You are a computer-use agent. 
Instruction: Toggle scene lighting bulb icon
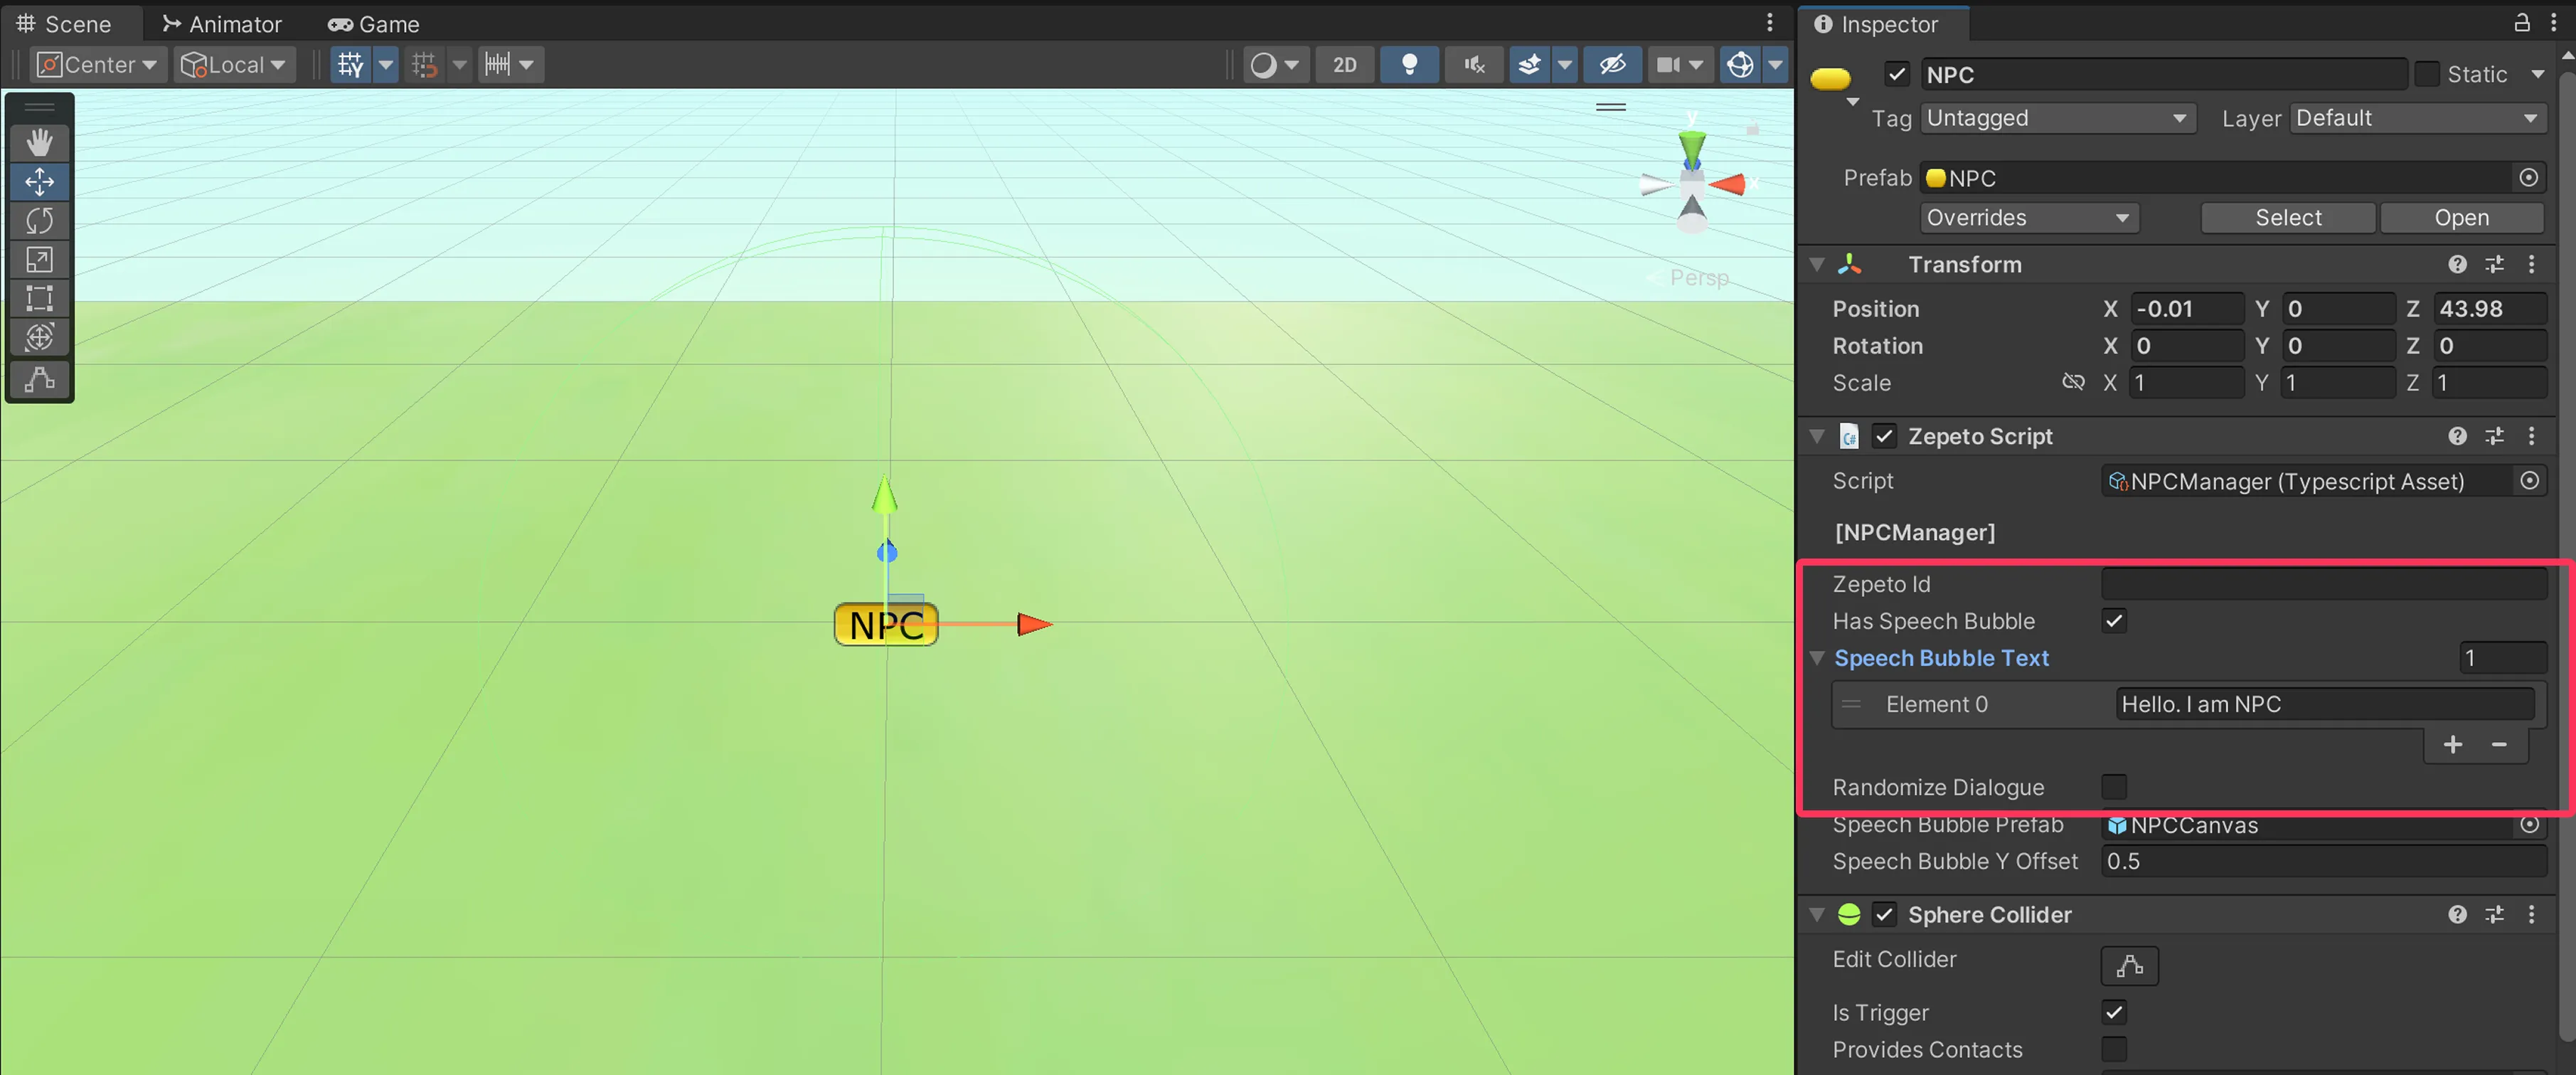pos(1409,65)
